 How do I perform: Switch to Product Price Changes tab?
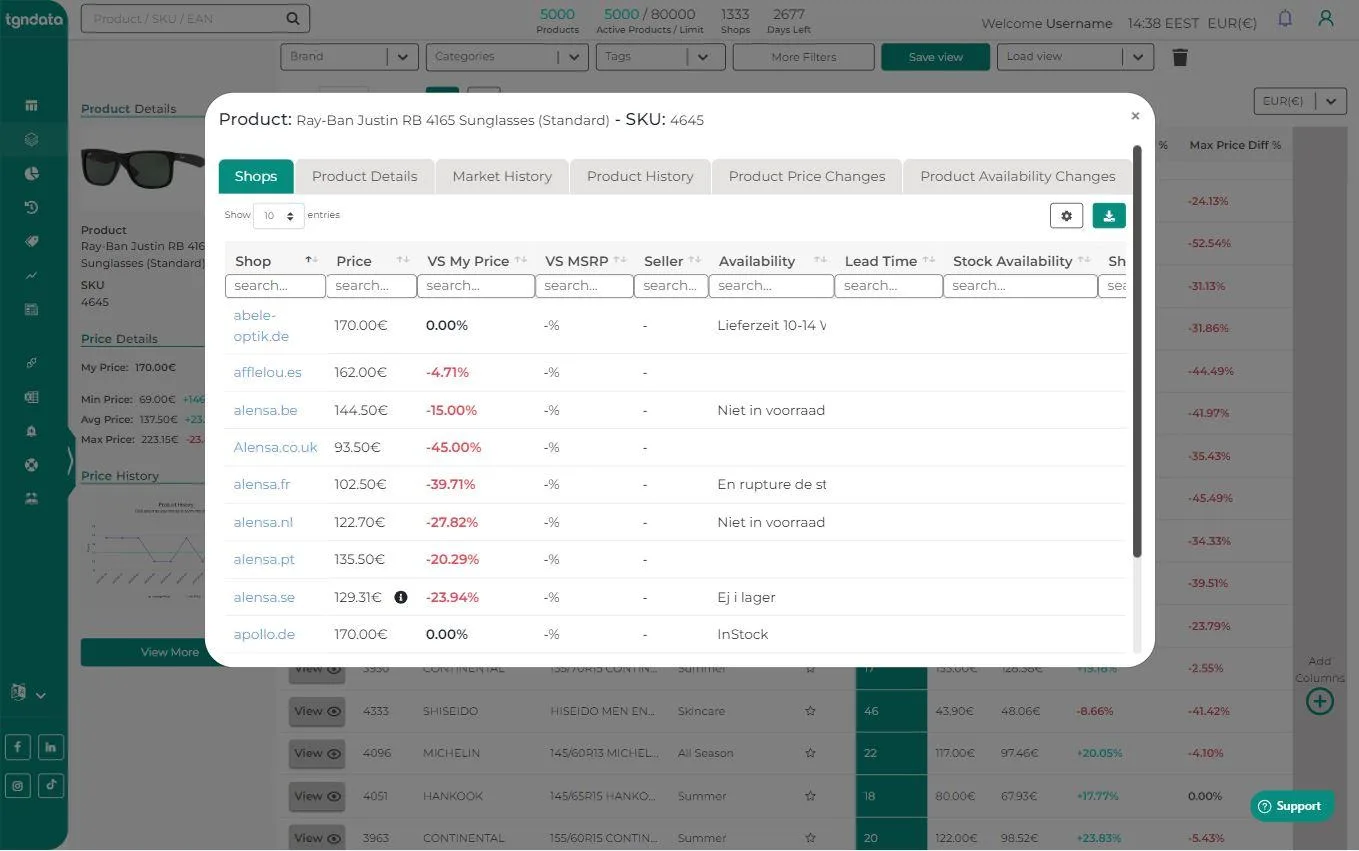pos(807,176)
